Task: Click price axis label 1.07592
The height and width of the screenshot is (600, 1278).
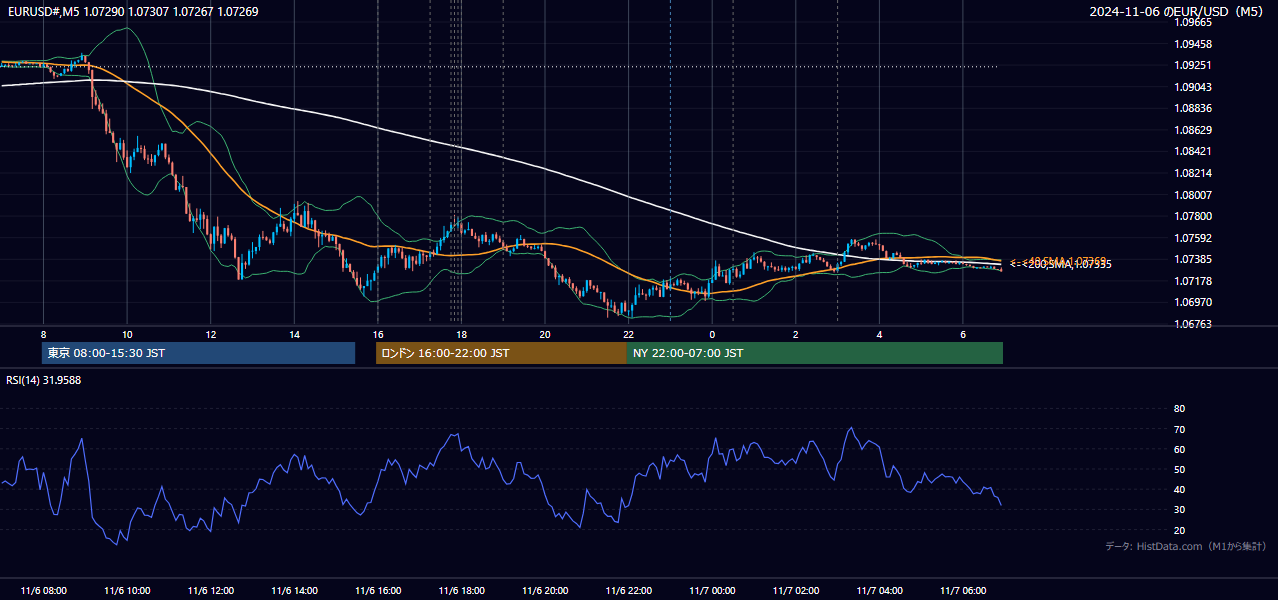Action: (1193, 238)
